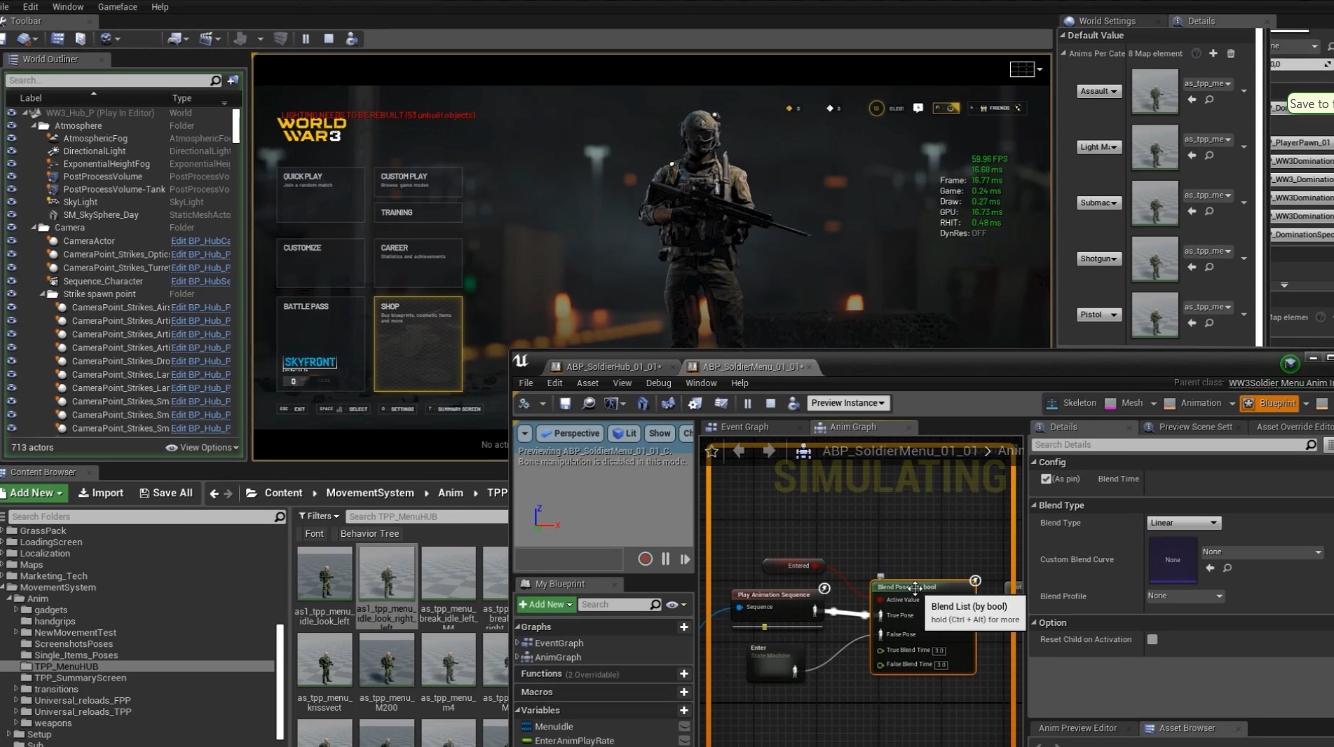Viewport: 1334px width, 747px height.
Task: Open the Shotgun category dropdown
Action: click(x=1099, y=259)
